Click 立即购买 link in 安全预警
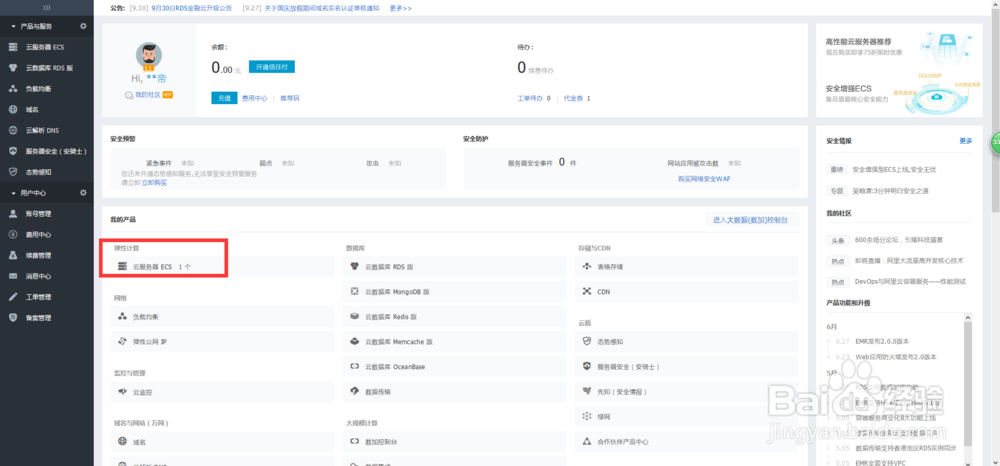The image size is (1000, 466). coord(154,182)
